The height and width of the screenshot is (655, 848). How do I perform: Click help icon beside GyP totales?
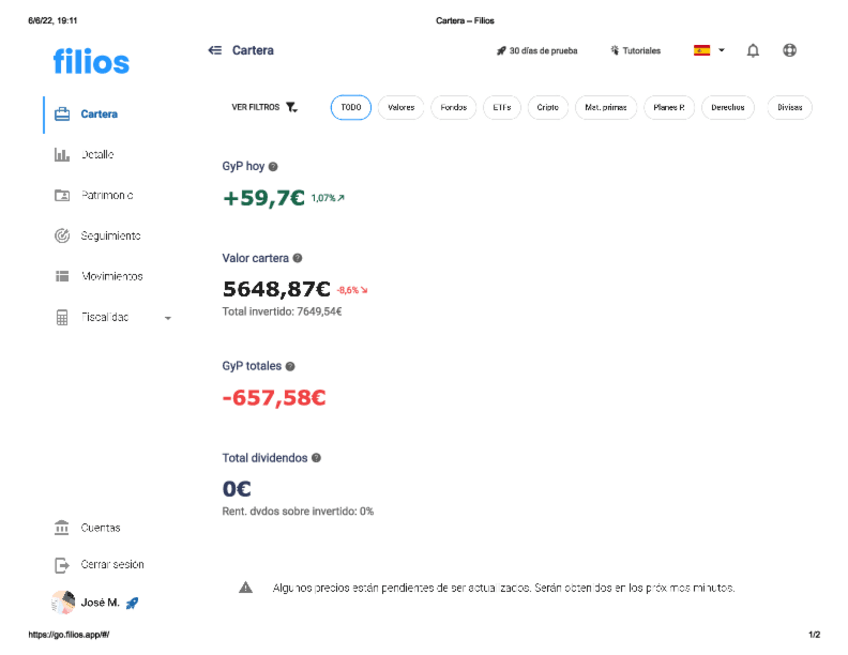[x=290, y=366]
